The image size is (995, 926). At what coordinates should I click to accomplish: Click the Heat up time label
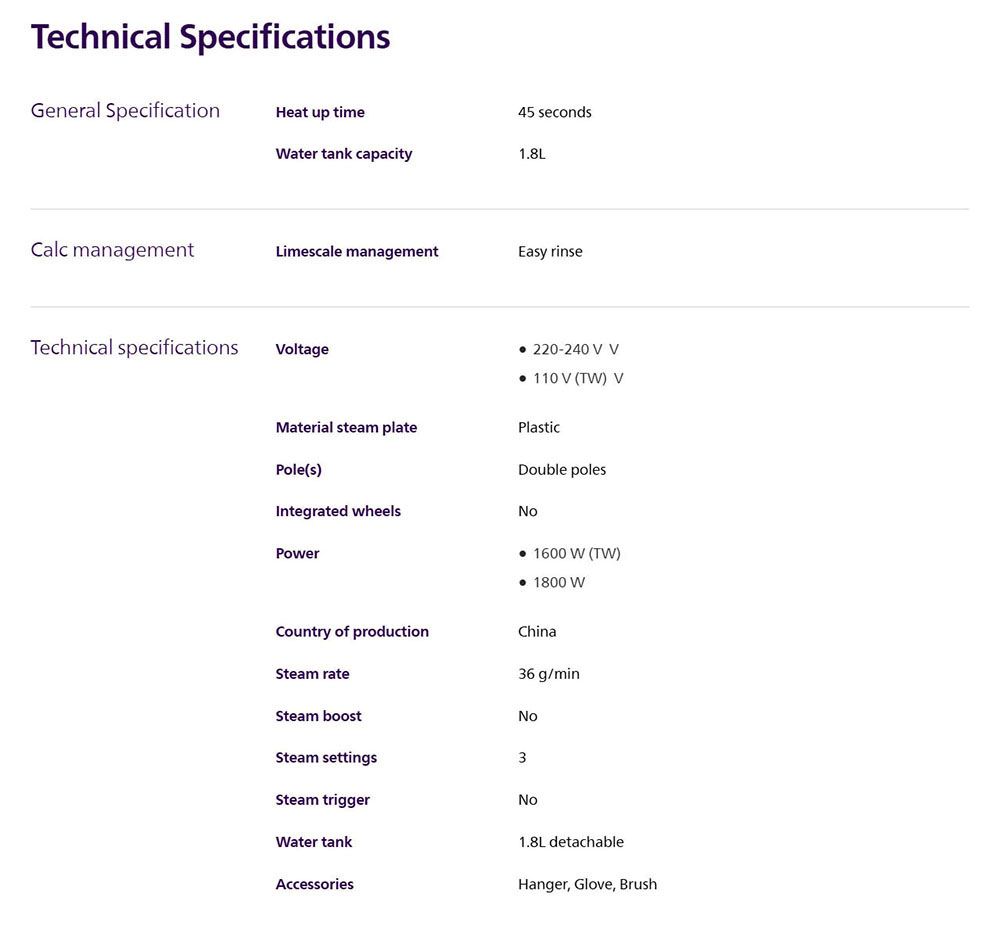320,113
